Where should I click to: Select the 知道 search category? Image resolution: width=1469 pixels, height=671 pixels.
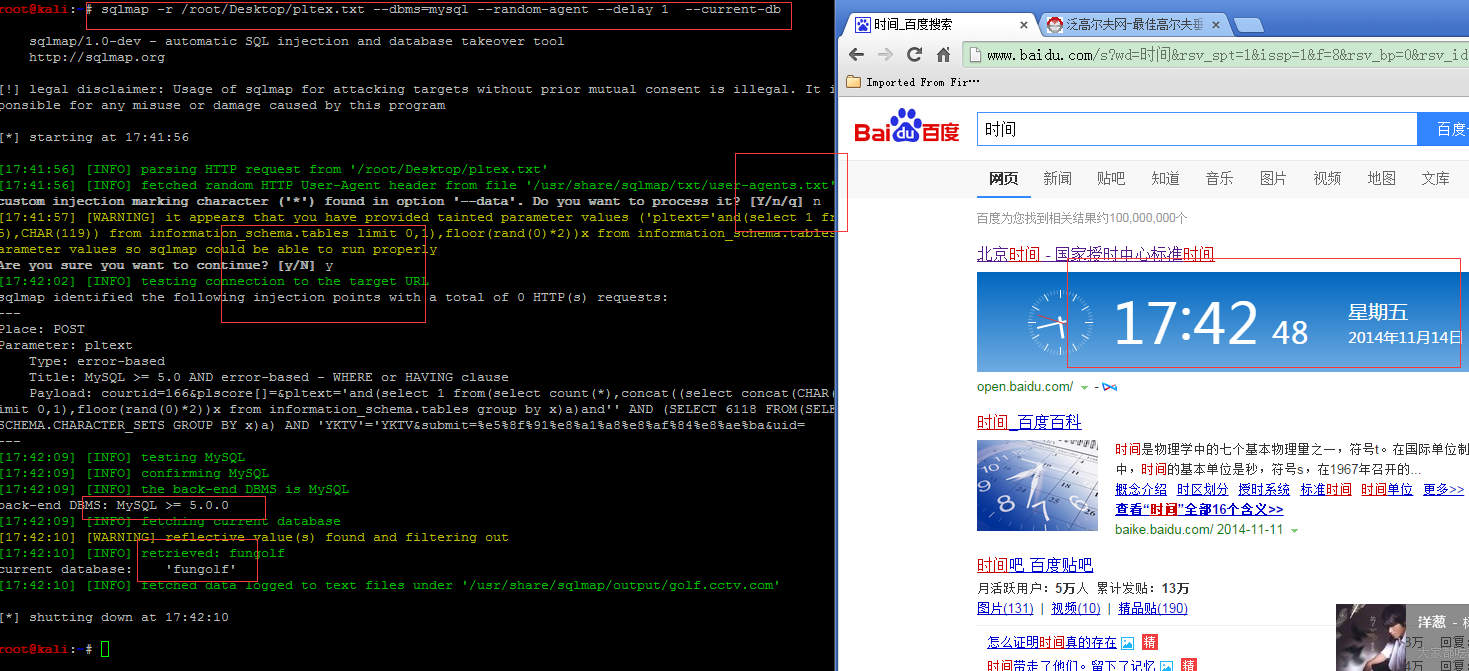1165,178
